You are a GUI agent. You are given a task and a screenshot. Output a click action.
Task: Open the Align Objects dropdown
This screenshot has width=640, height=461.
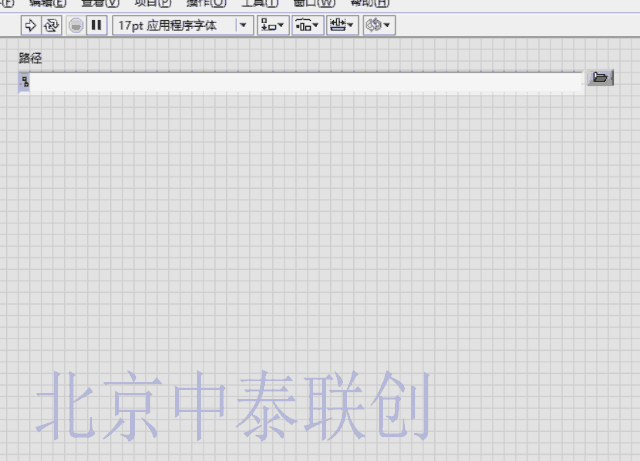tap(273, 25)
